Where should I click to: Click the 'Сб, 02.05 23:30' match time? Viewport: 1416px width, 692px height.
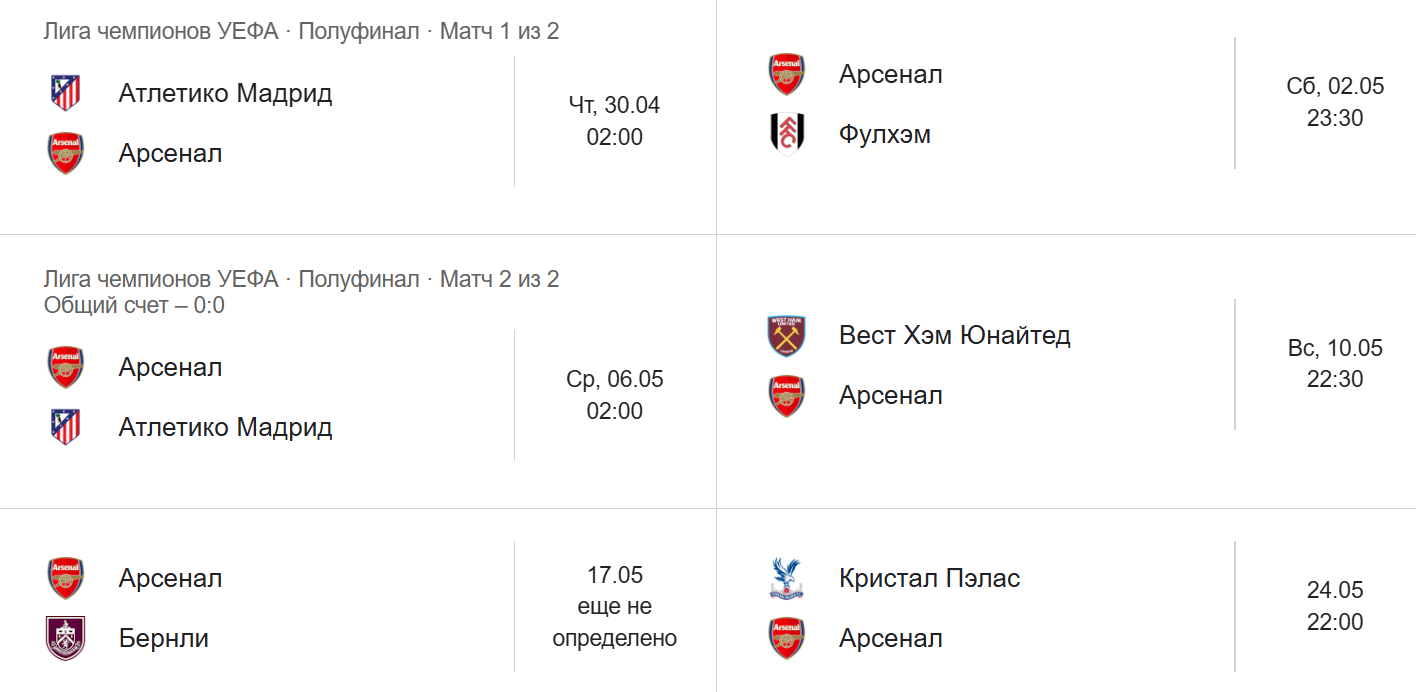coord(1335,102)
